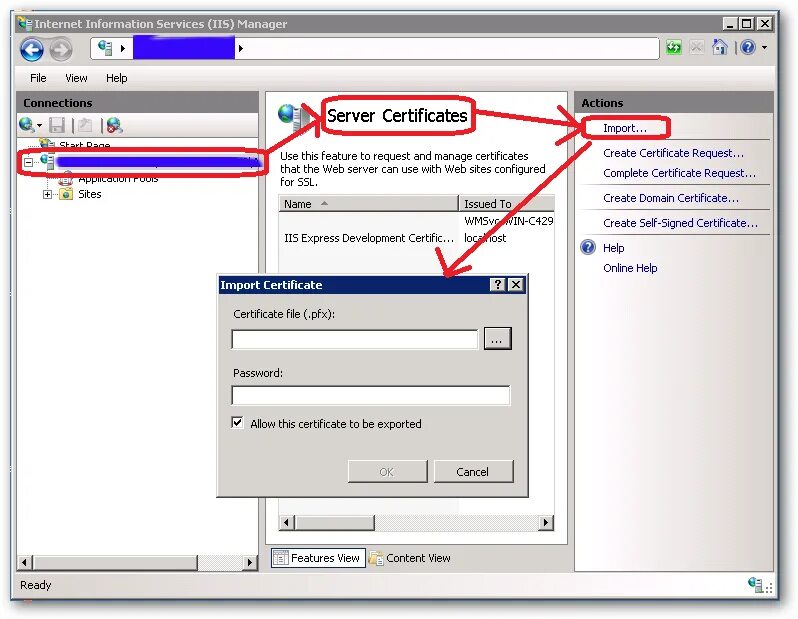Click the Server Certificates globe icon

[x=293, y=117]
